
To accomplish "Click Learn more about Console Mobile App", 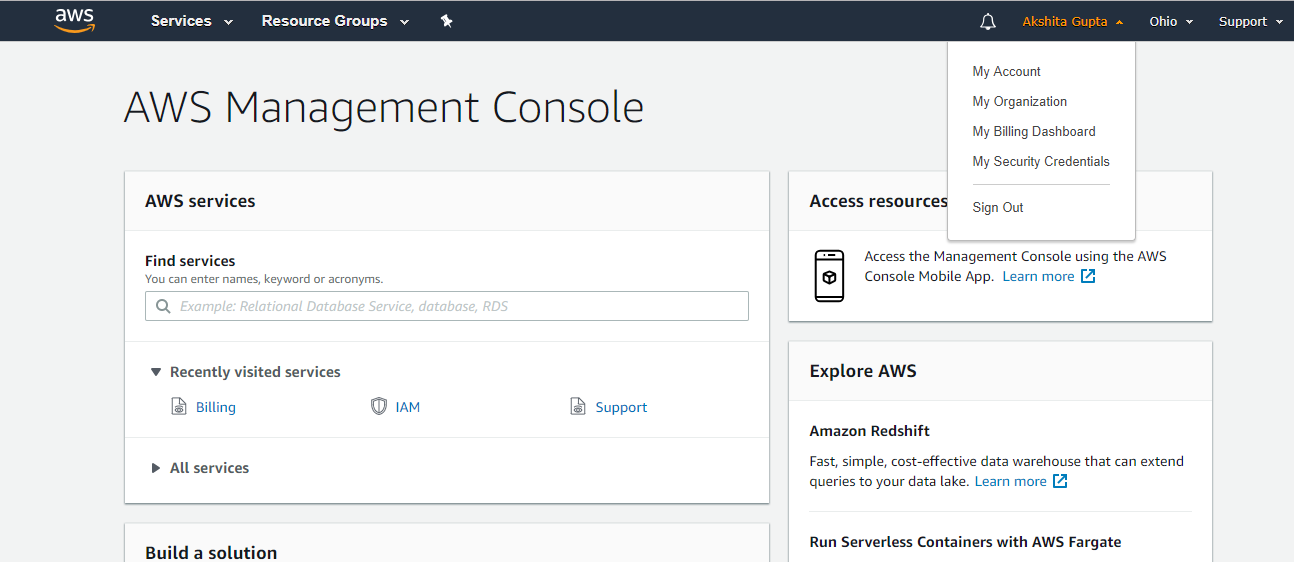I will (1038, 276).
